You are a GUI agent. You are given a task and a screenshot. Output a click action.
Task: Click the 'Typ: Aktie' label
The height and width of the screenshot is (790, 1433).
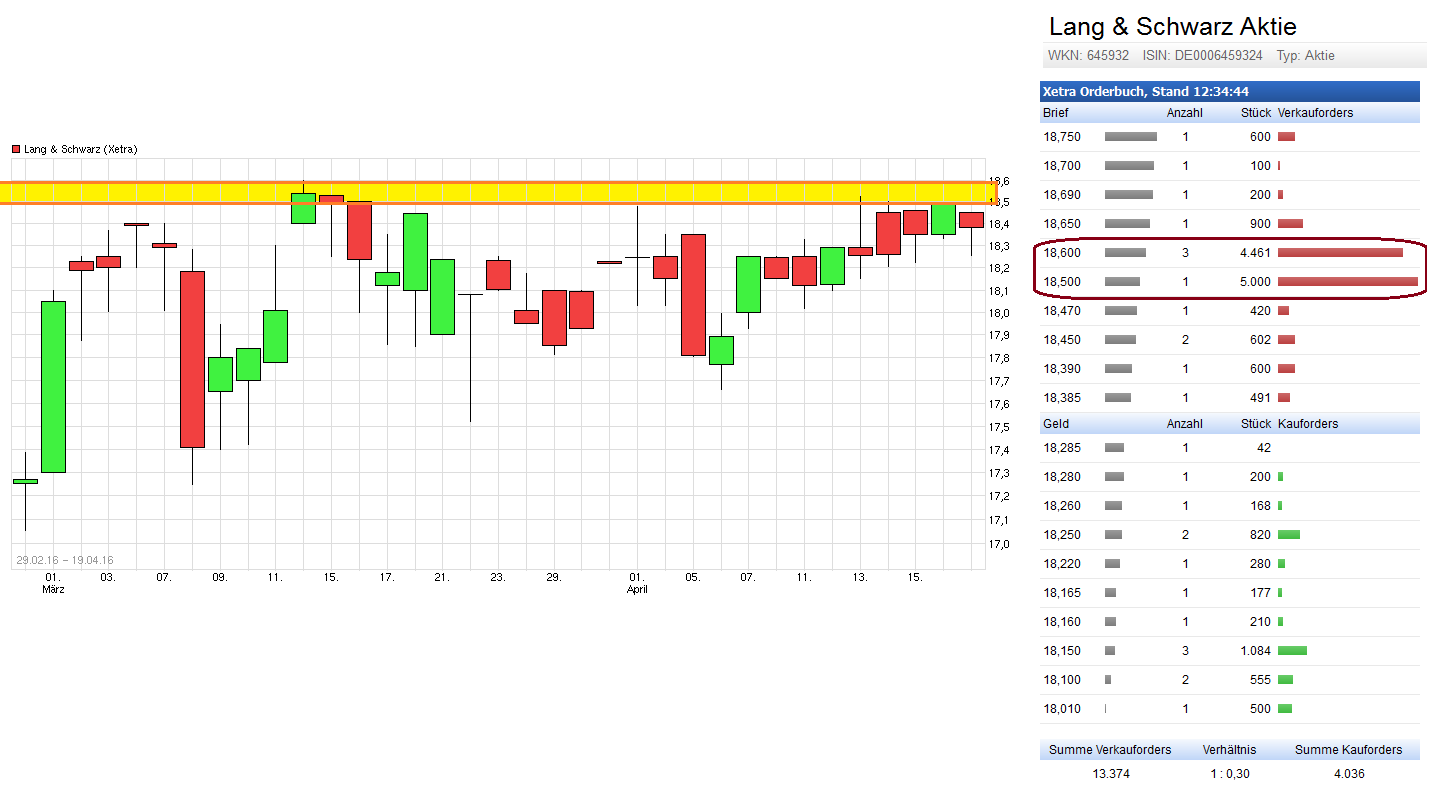click(x=1305, y=56)
